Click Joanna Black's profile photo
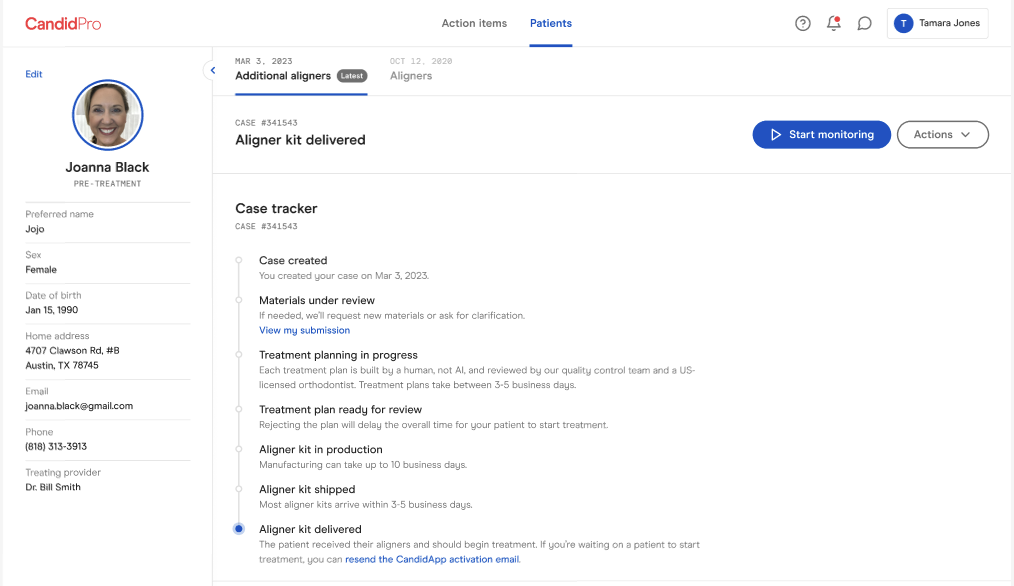1014x586 pixels. point(107,115)
